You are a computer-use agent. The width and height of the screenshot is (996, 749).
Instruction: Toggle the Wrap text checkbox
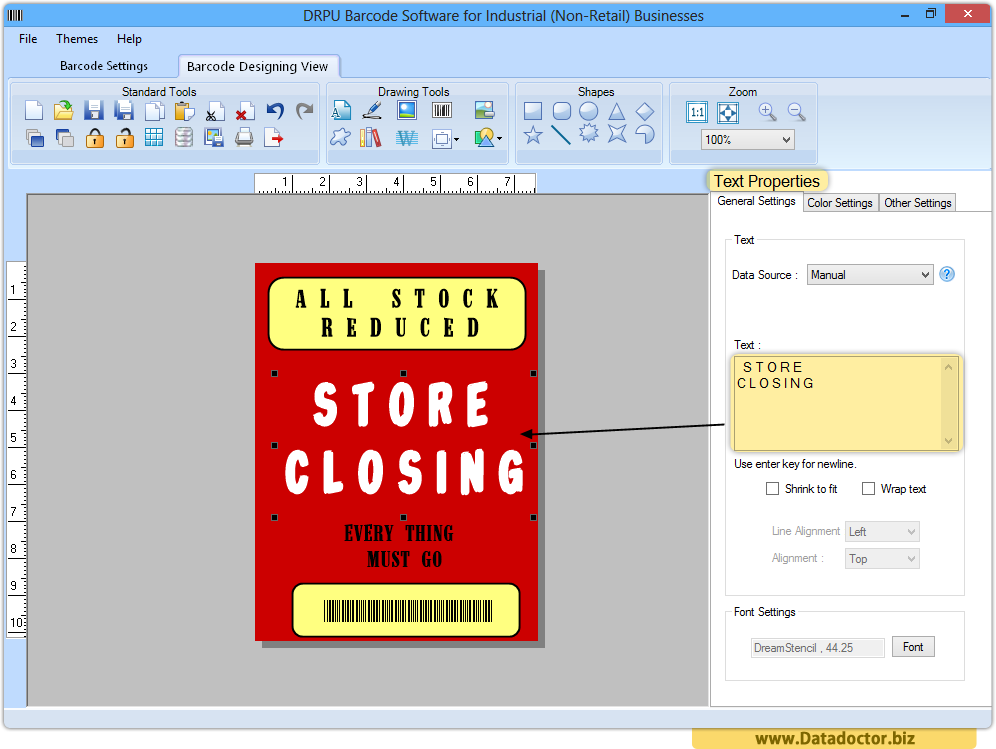(868, 489)
